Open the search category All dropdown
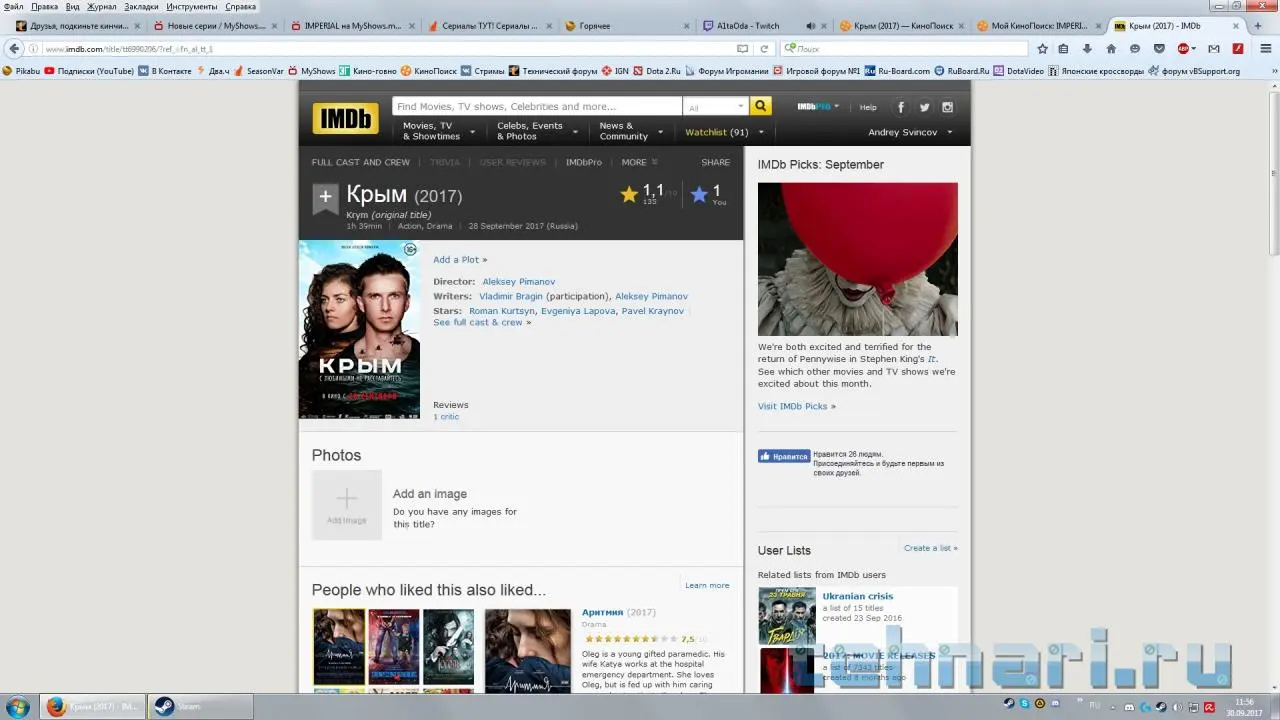Viewport: 1280px width, 720px height. (x=716, y=106)
